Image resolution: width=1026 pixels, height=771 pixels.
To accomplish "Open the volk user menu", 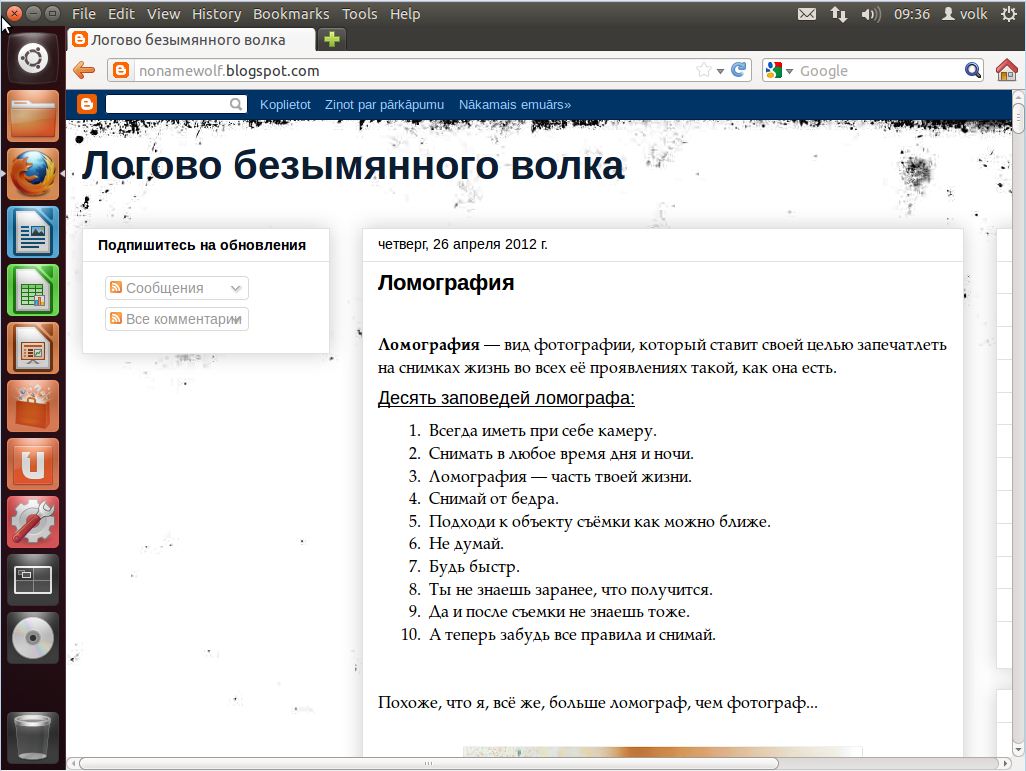I will (x=964, y=14).
